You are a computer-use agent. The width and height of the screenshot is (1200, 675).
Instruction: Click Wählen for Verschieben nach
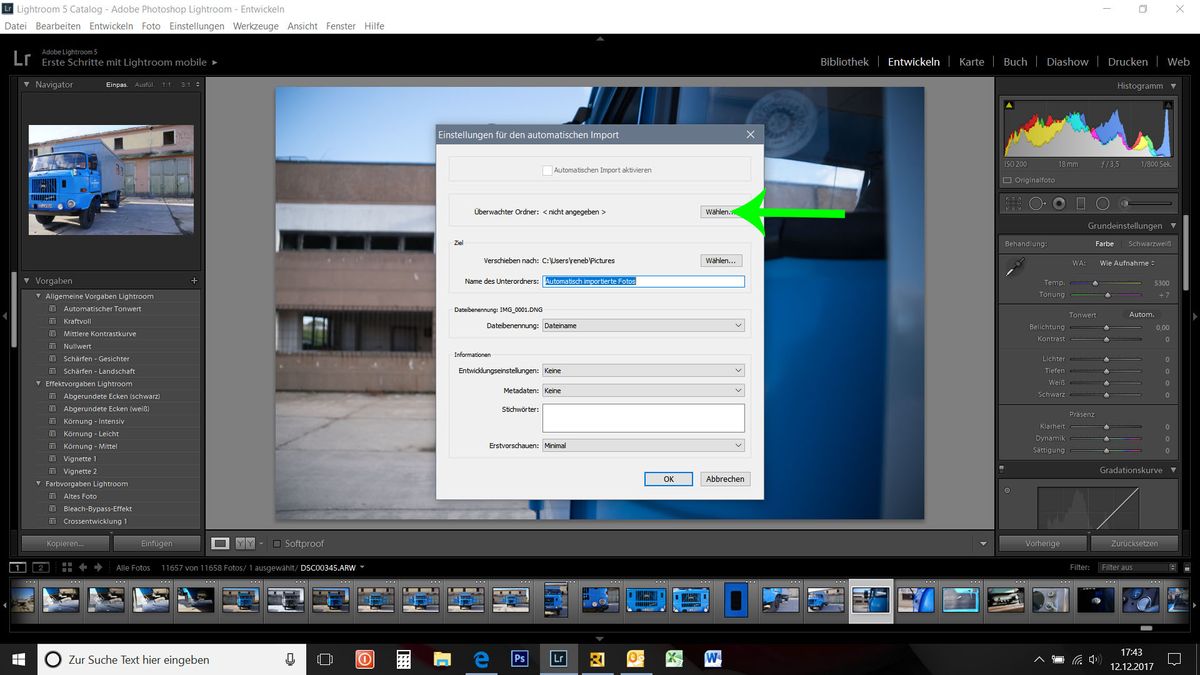721,260
